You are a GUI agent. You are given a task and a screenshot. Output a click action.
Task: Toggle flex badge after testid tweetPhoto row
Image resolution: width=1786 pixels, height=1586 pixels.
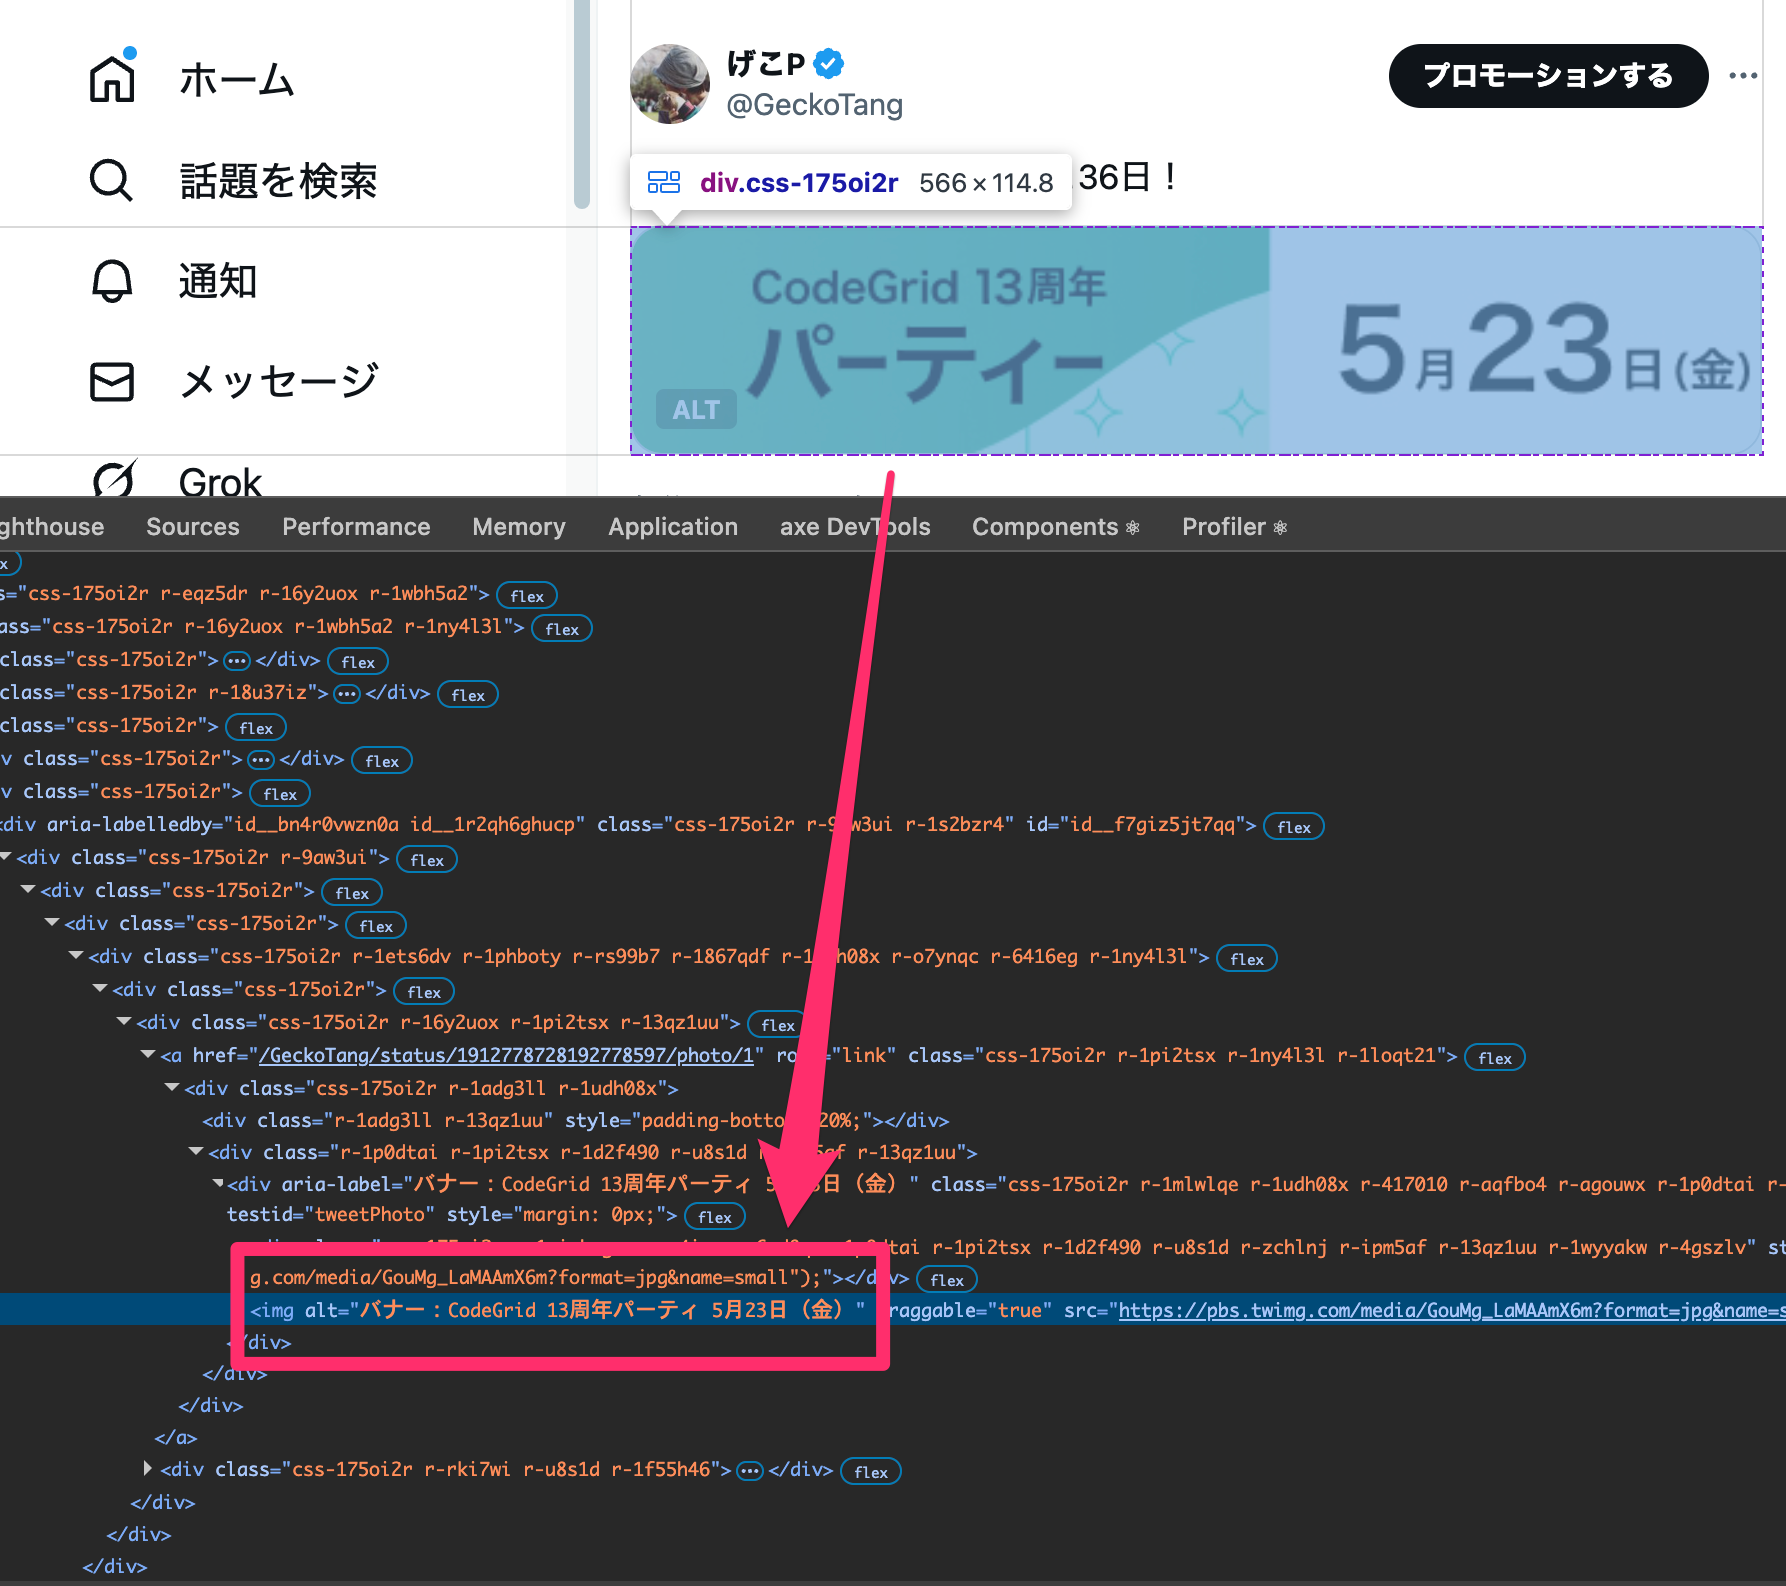click(715, 1216)
